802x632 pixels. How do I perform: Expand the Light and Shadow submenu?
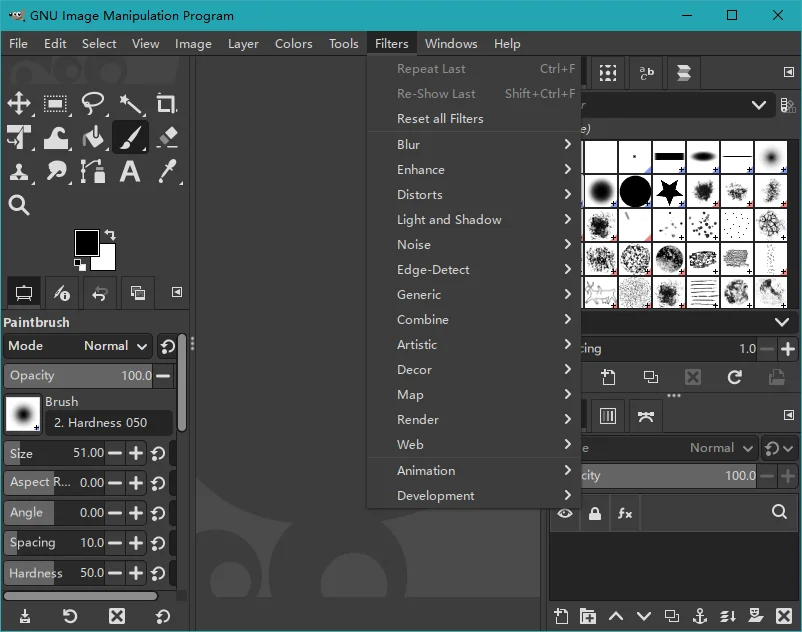click(474, 220)
